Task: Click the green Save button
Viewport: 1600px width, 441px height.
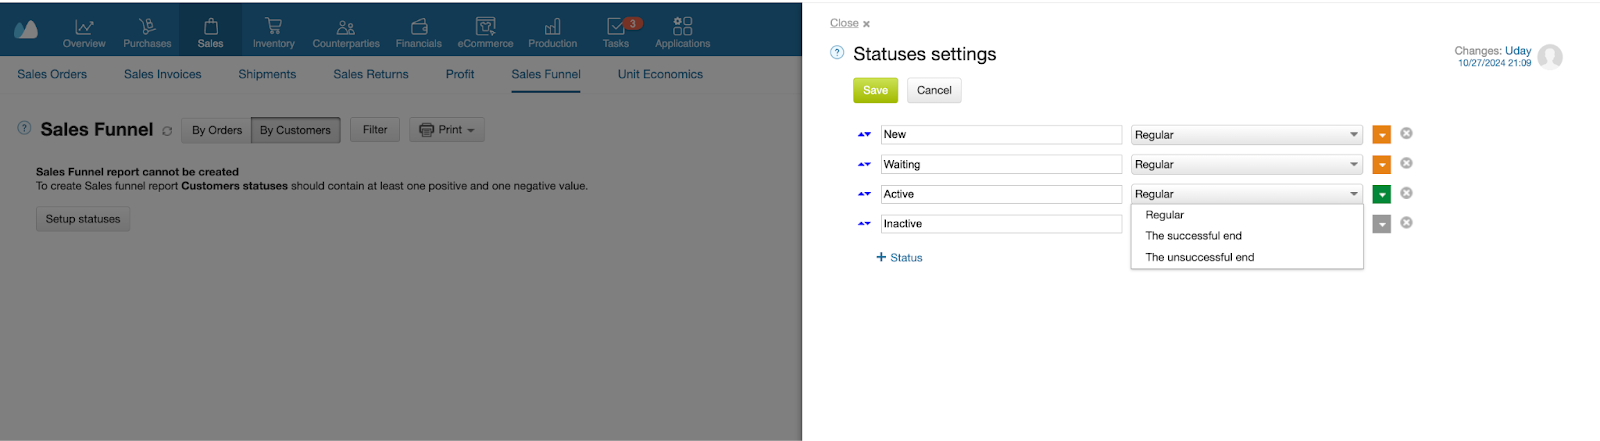Action: [x=875, y=90]
